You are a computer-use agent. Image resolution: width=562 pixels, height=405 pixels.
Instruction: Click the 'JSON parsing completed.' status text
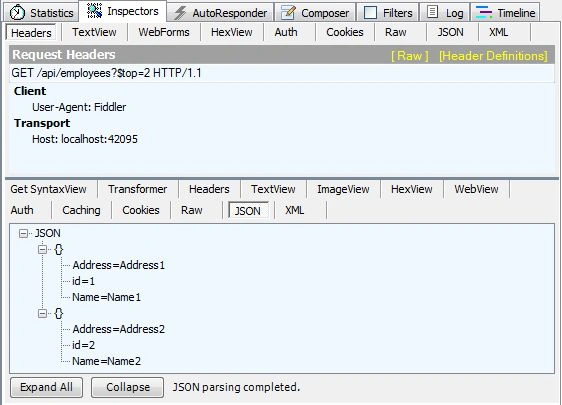tap(236, 387)
